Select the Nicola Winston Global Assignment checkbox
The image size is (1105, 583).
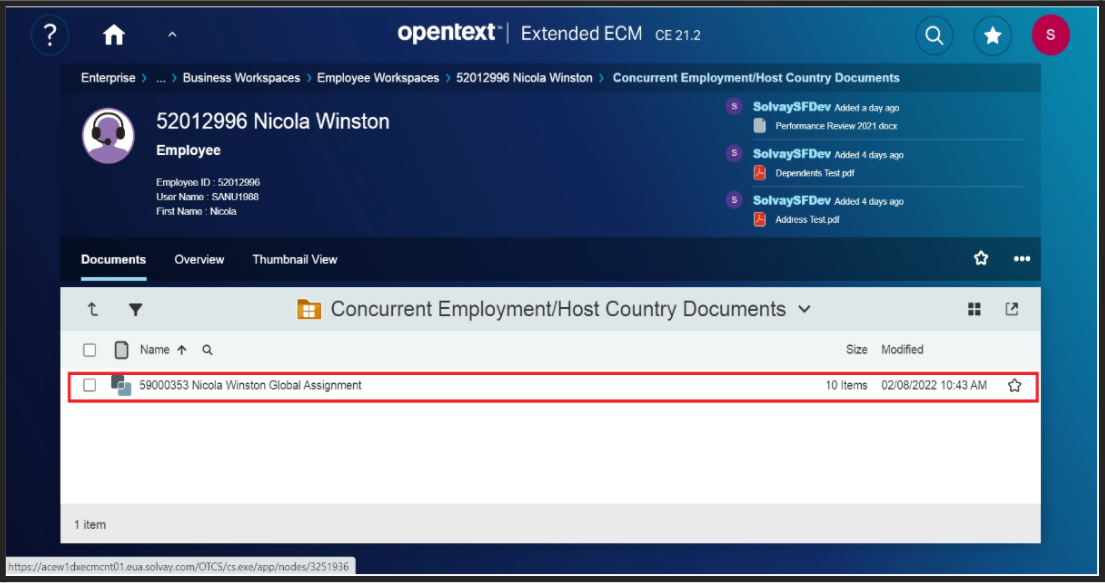pyautogui.click(x=90, y=385)
